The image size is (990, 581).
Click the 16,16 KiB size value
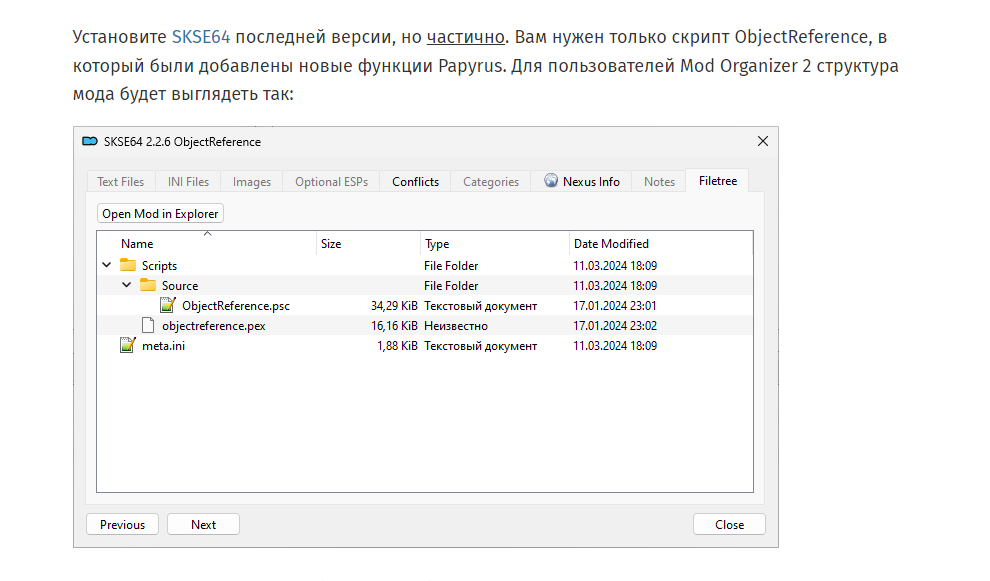tap(394, 326)
